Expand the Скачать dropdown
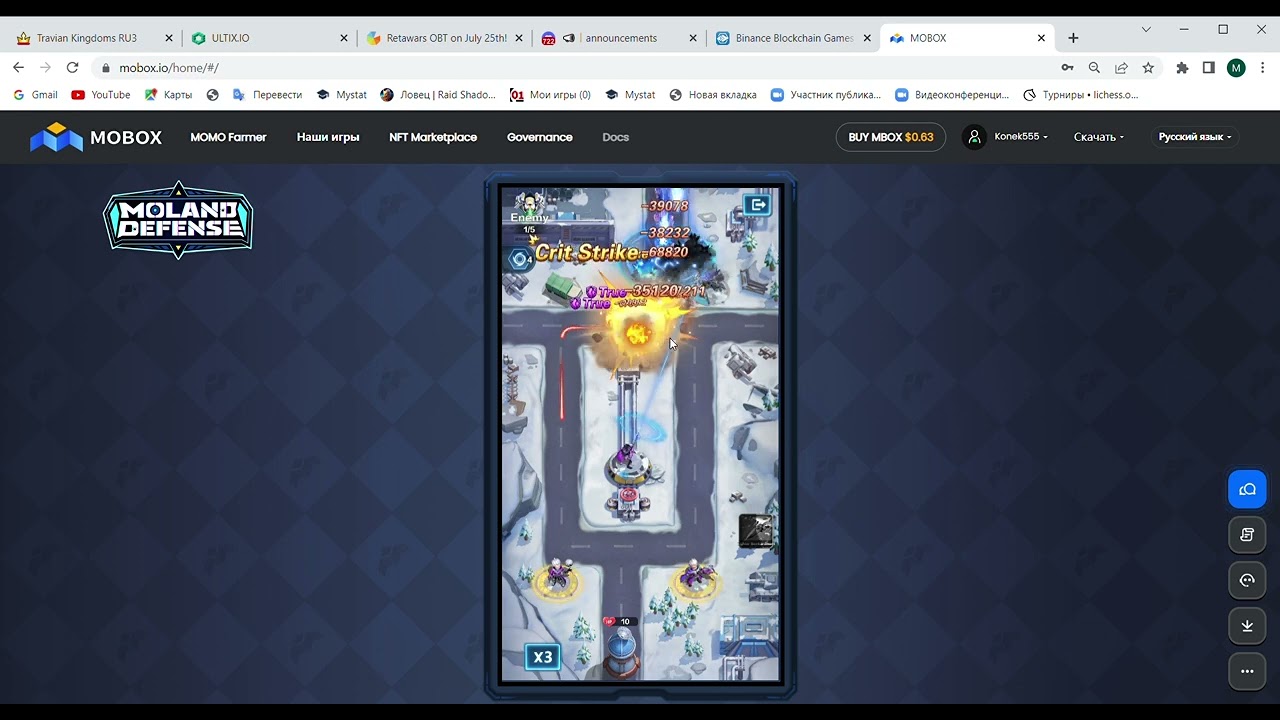 coord(1099,137)
